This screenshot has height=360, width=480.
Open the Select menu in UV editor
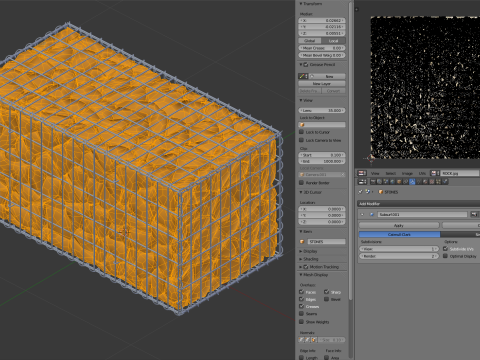pyautogui.click(x=391, y=173)
